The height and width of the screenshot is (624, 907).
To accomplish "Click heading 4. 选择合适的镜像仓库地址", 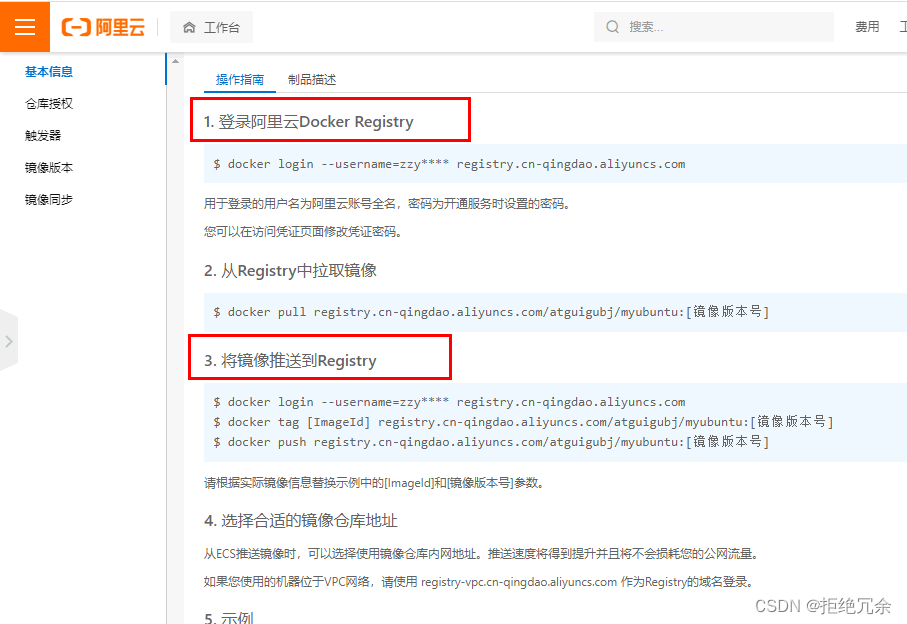I will tap(301, 521).
